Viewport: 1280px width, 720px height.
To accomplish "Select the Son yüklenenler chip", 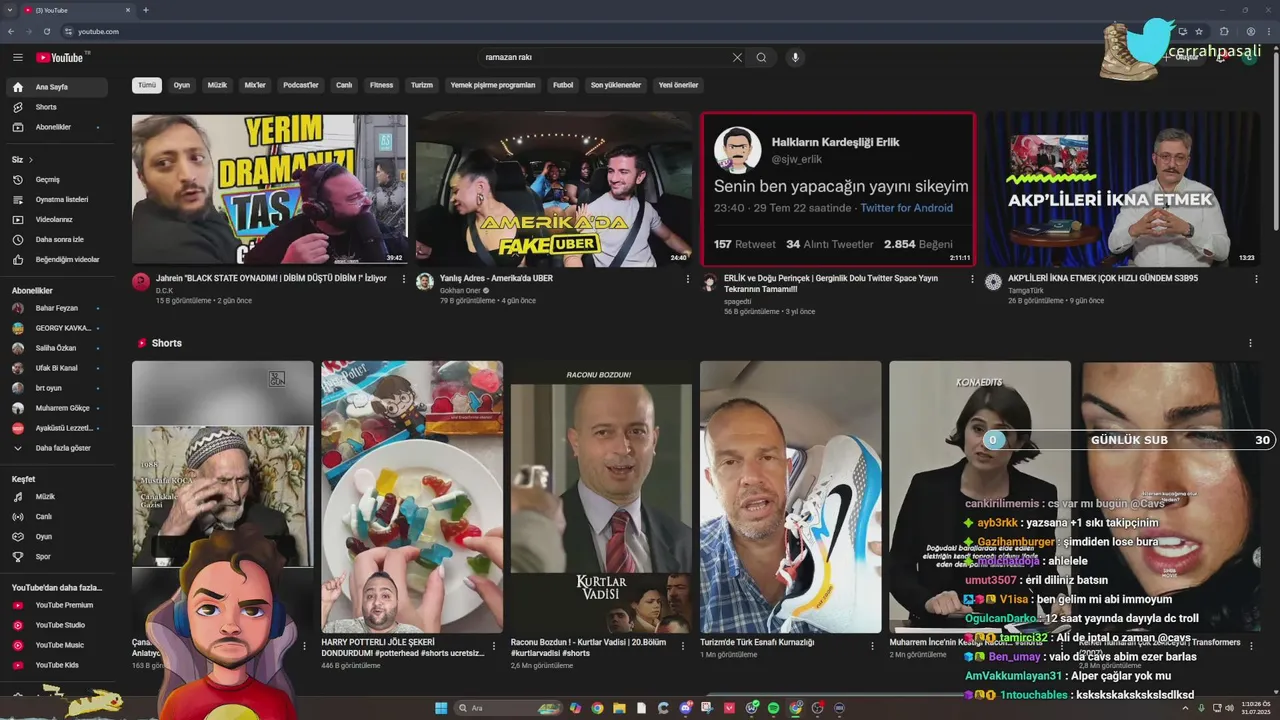I will click(x=616, y=85).
